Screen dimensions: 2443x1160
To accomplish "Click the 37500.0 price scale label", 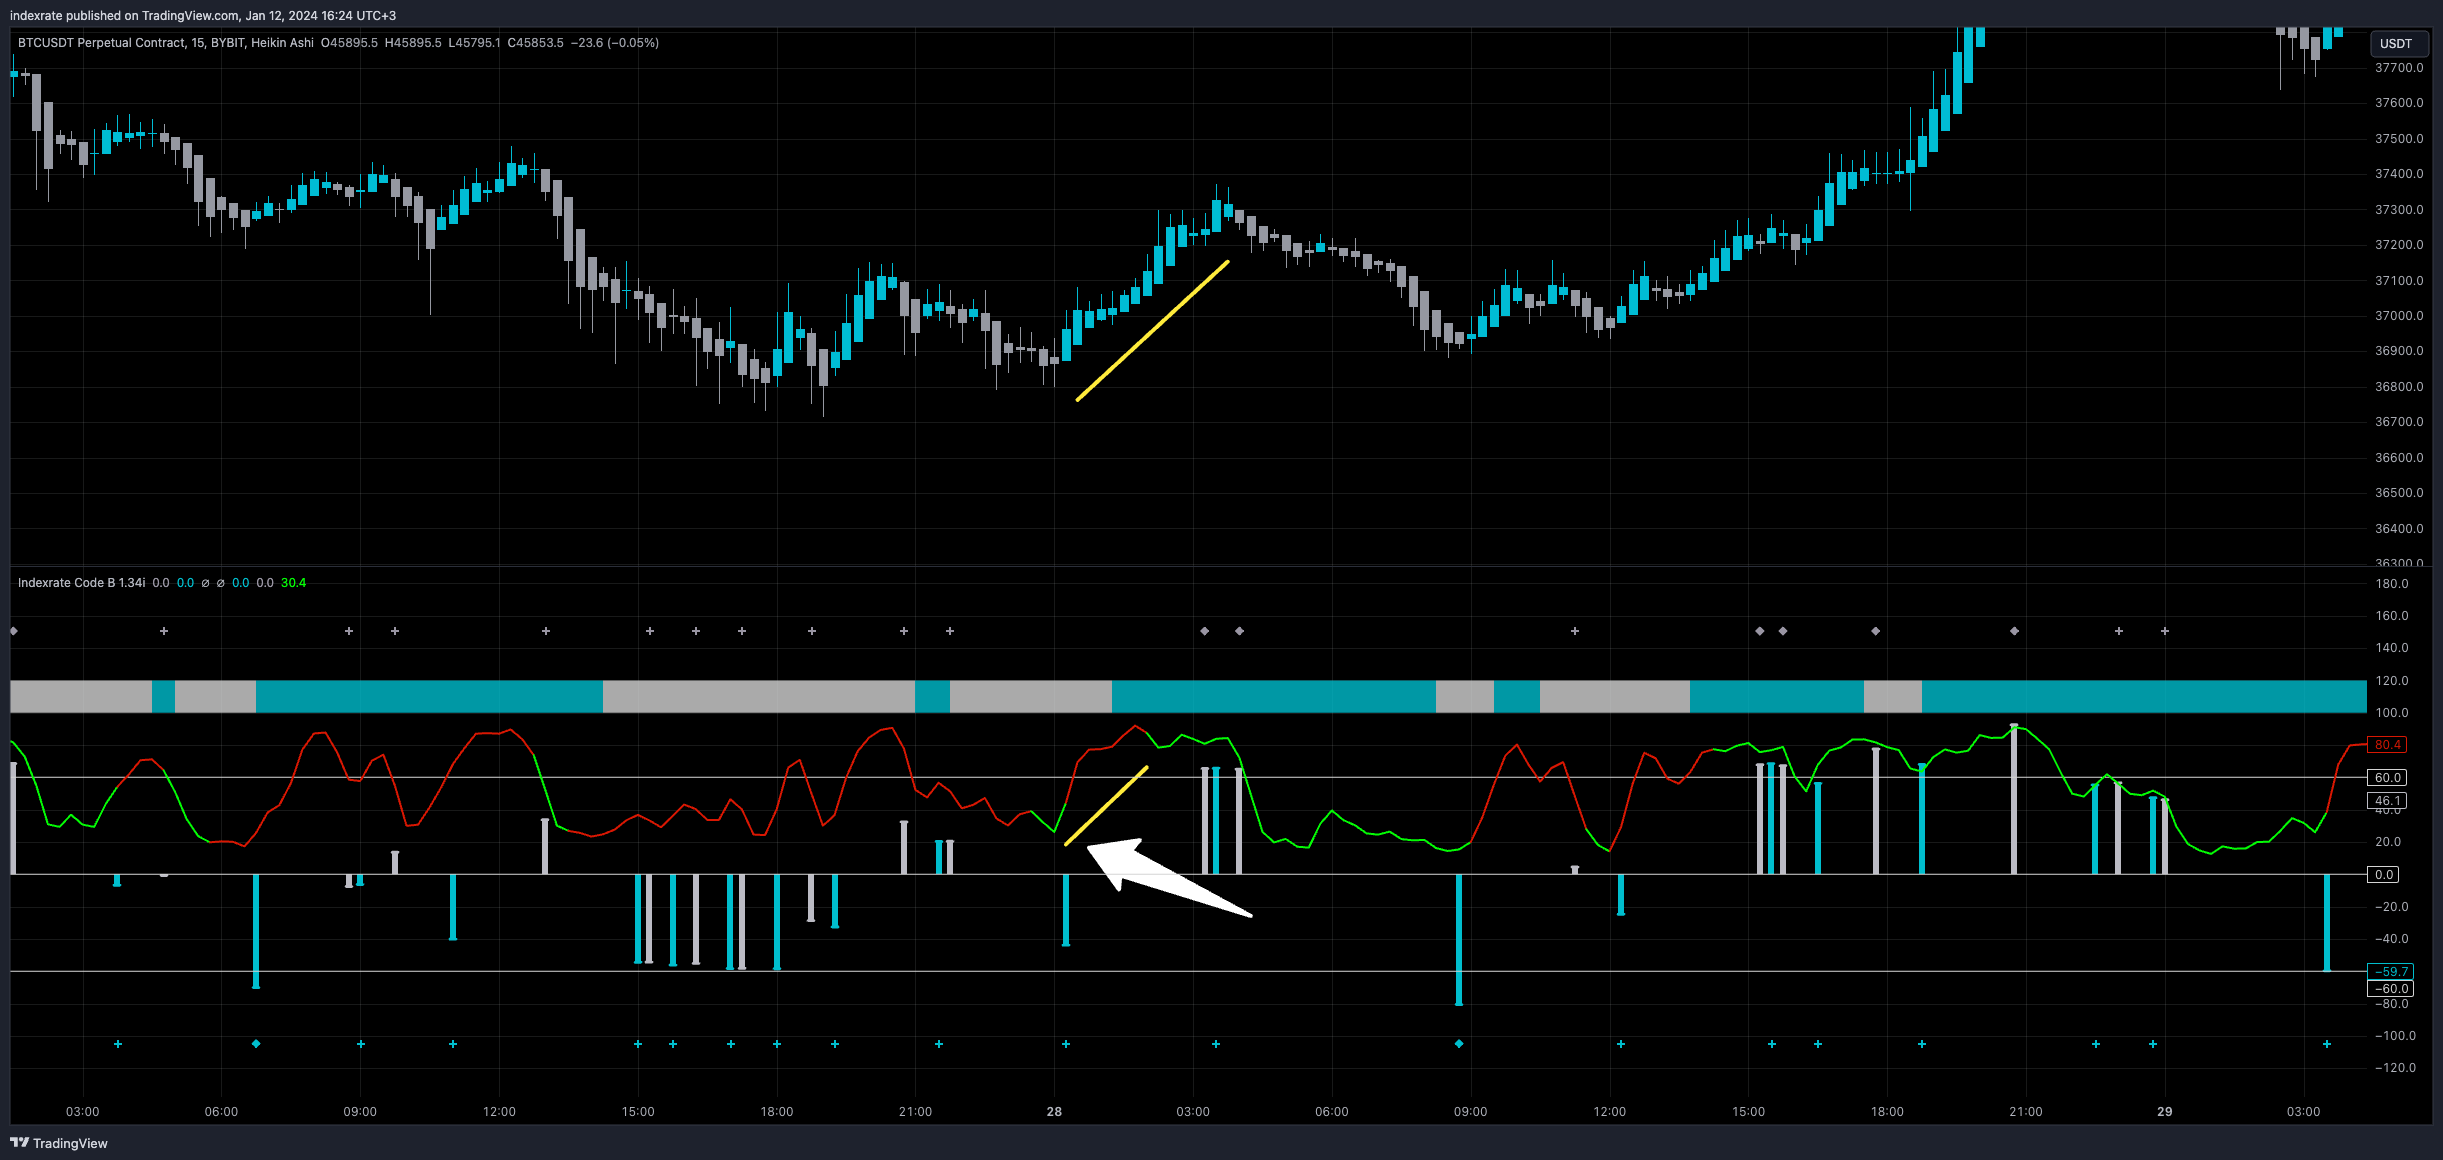I will (x=2399, y=139).
